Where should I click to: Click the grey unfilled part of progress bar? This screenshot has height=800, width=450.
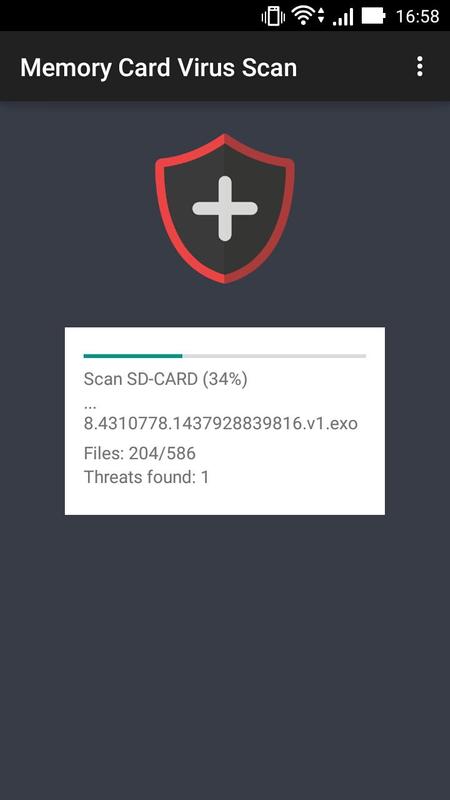pos(274,356)
